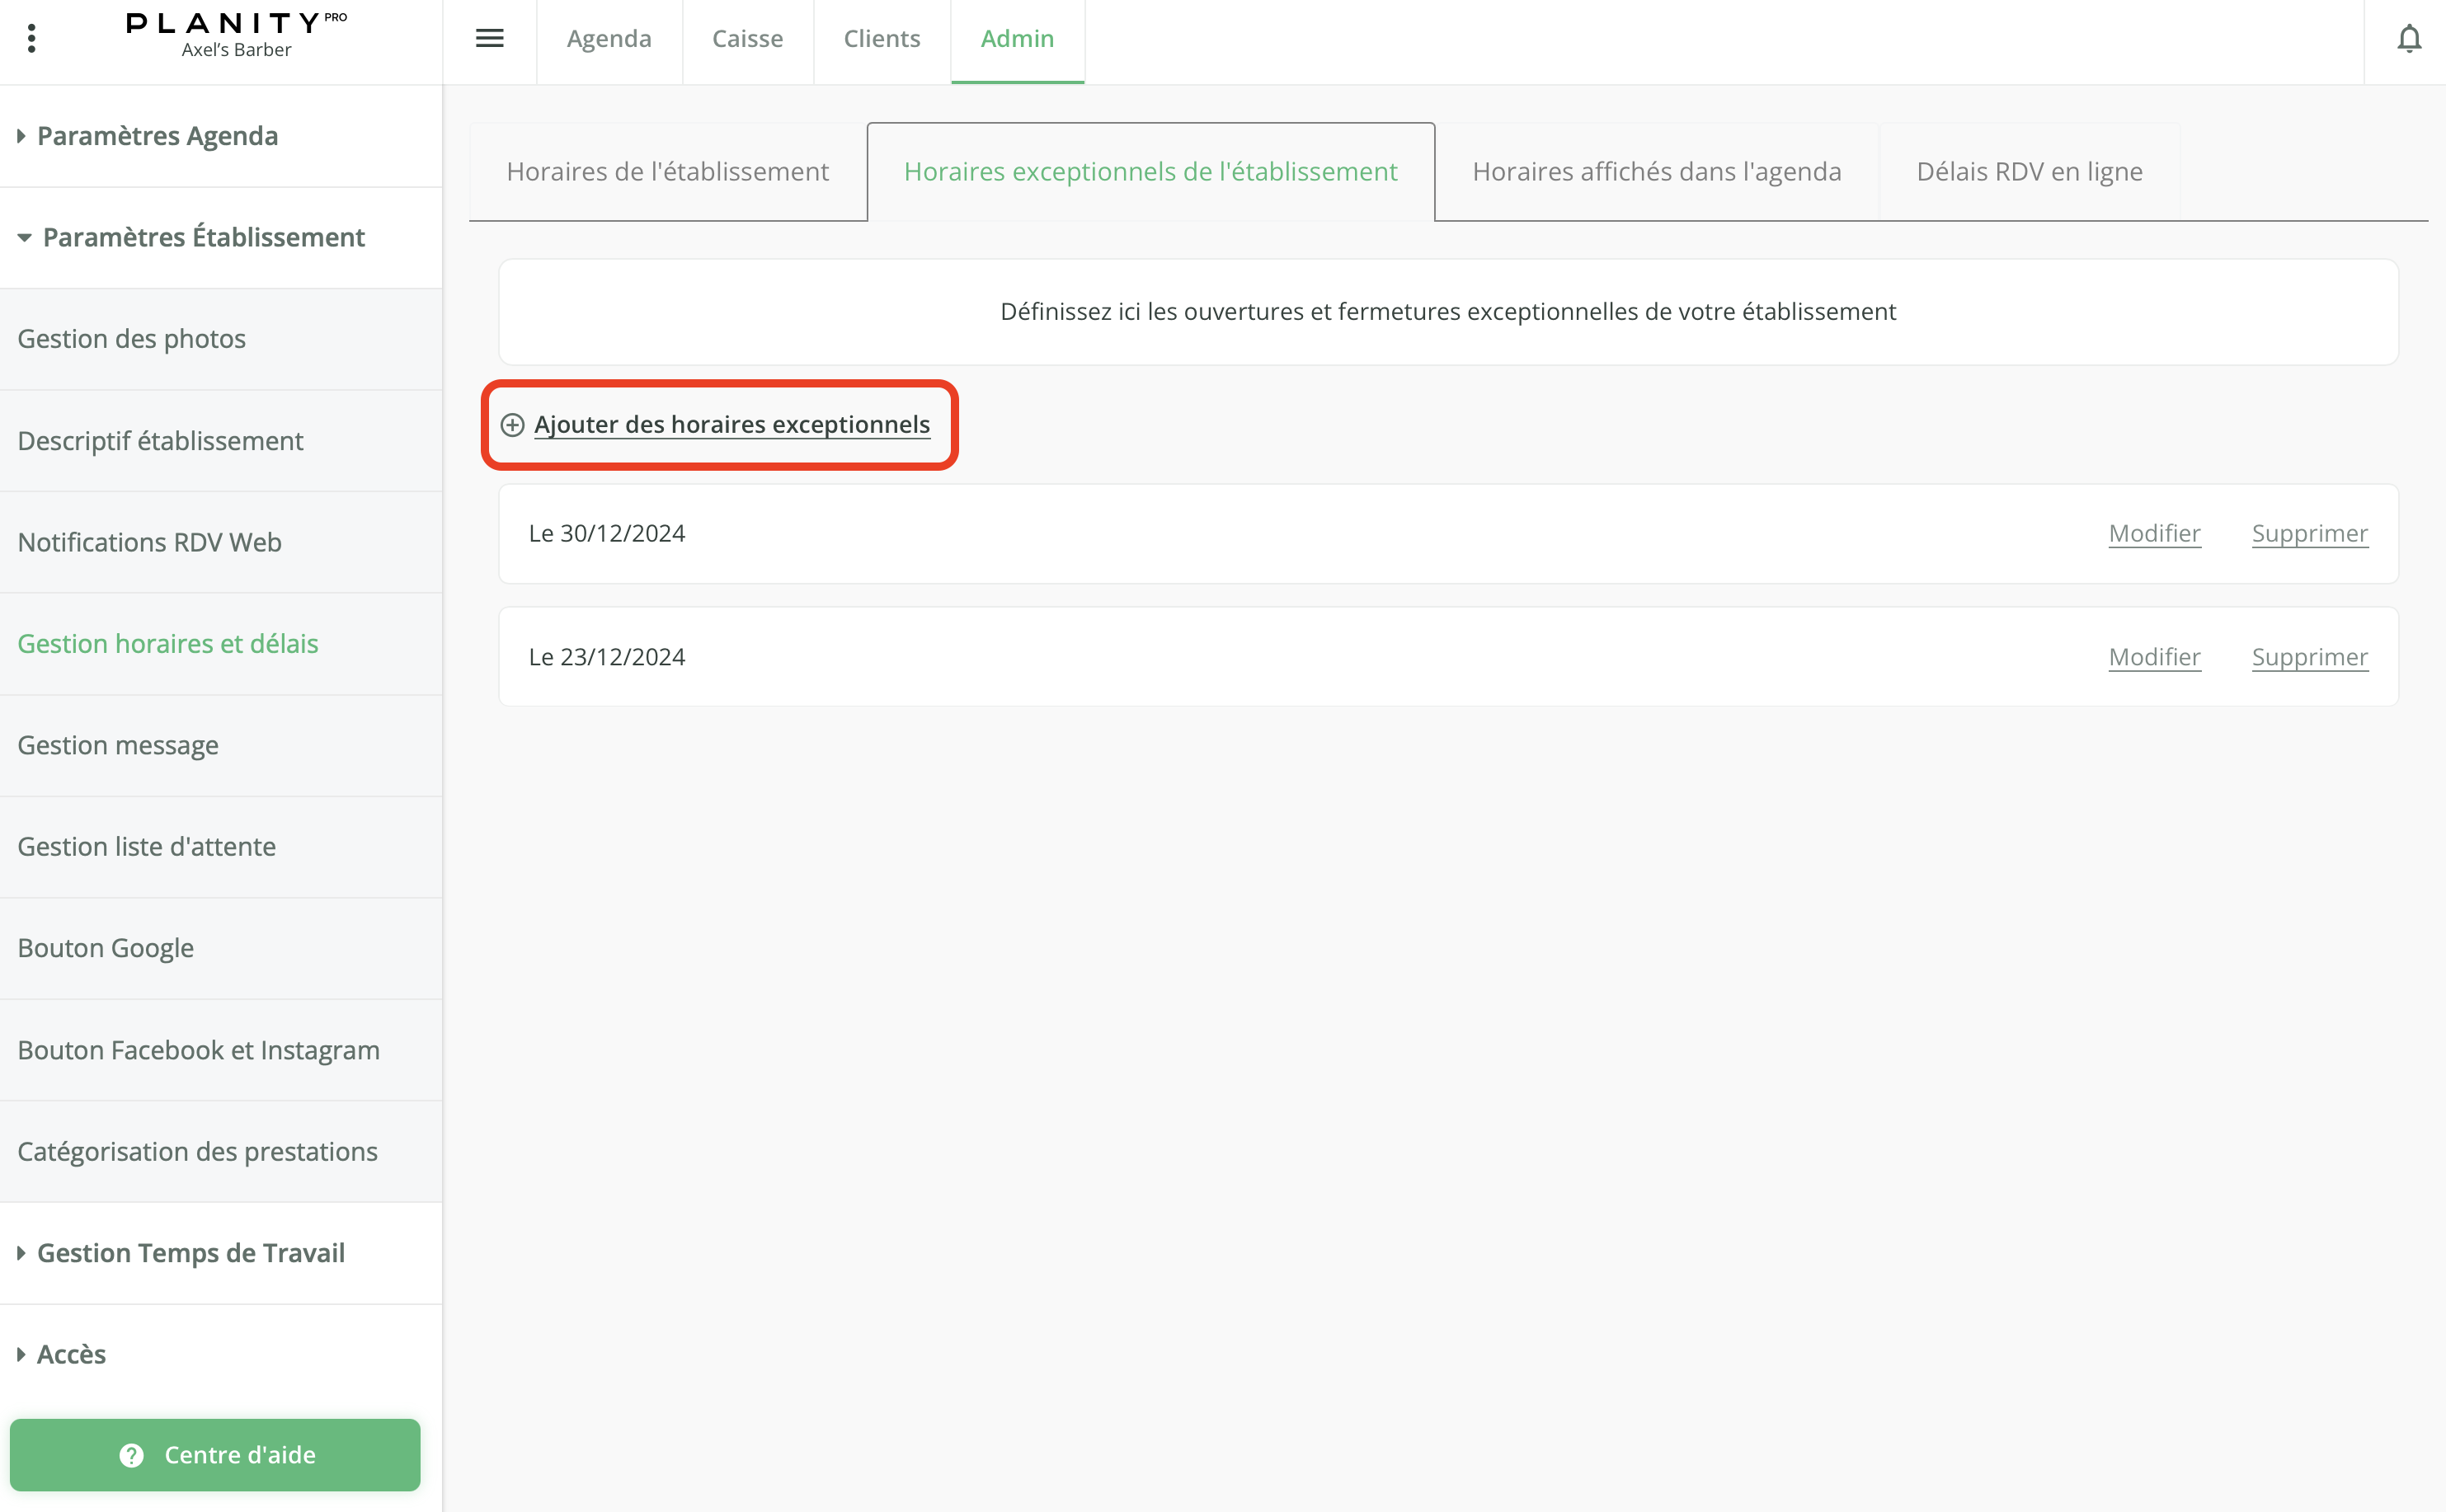2446x1512 pixels.
Task: Expand Gestion Temps de Travail section
Action: [190, 1253]
